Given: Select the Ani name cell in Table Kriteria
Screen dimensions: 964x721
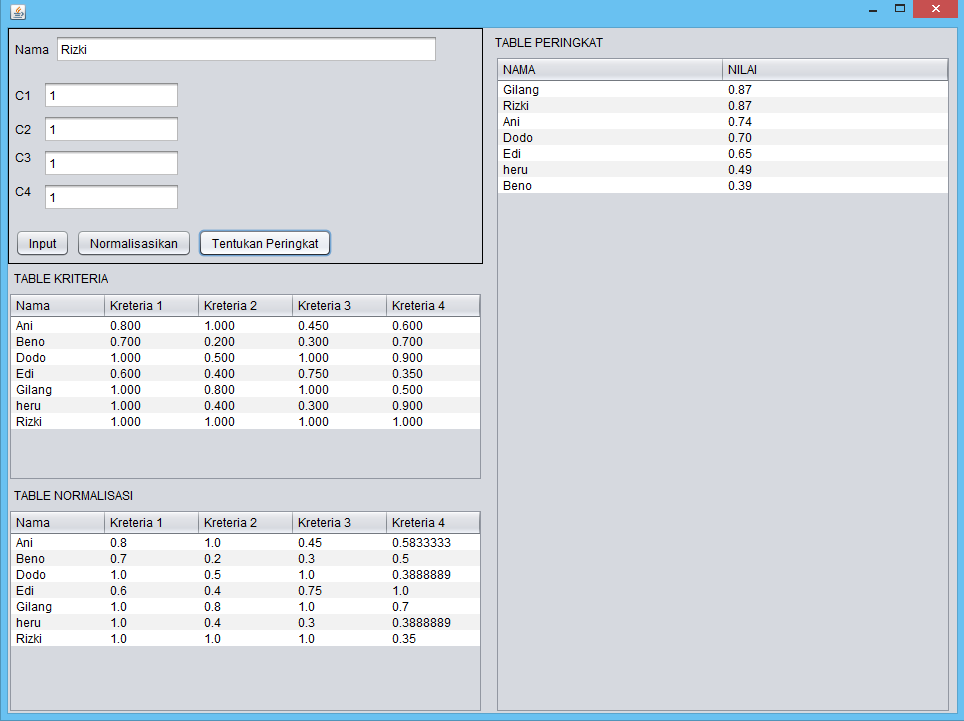Looking at the screenshot, I should [x=58, y=326].
